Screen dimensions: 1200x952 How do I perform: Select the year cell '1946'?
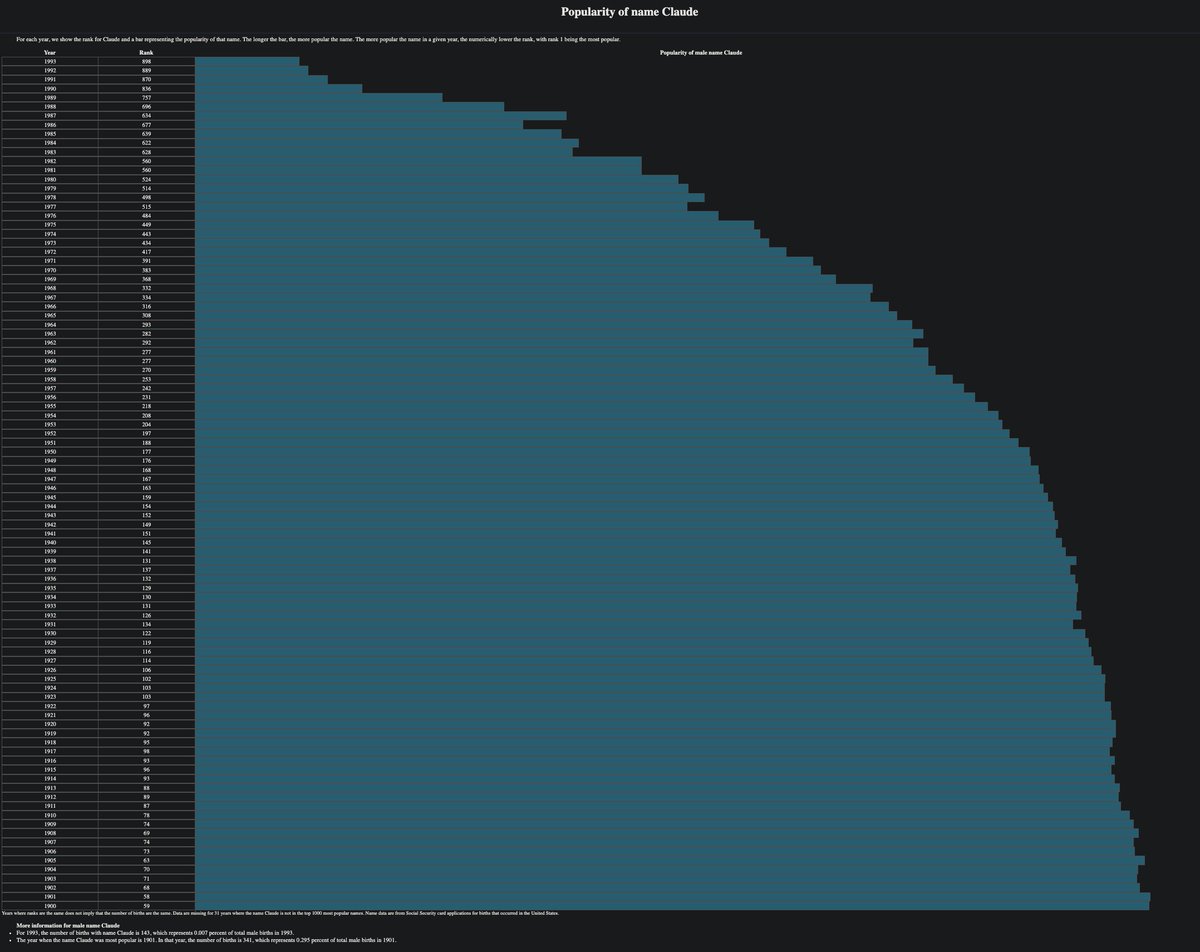click(x=50, y=487)
